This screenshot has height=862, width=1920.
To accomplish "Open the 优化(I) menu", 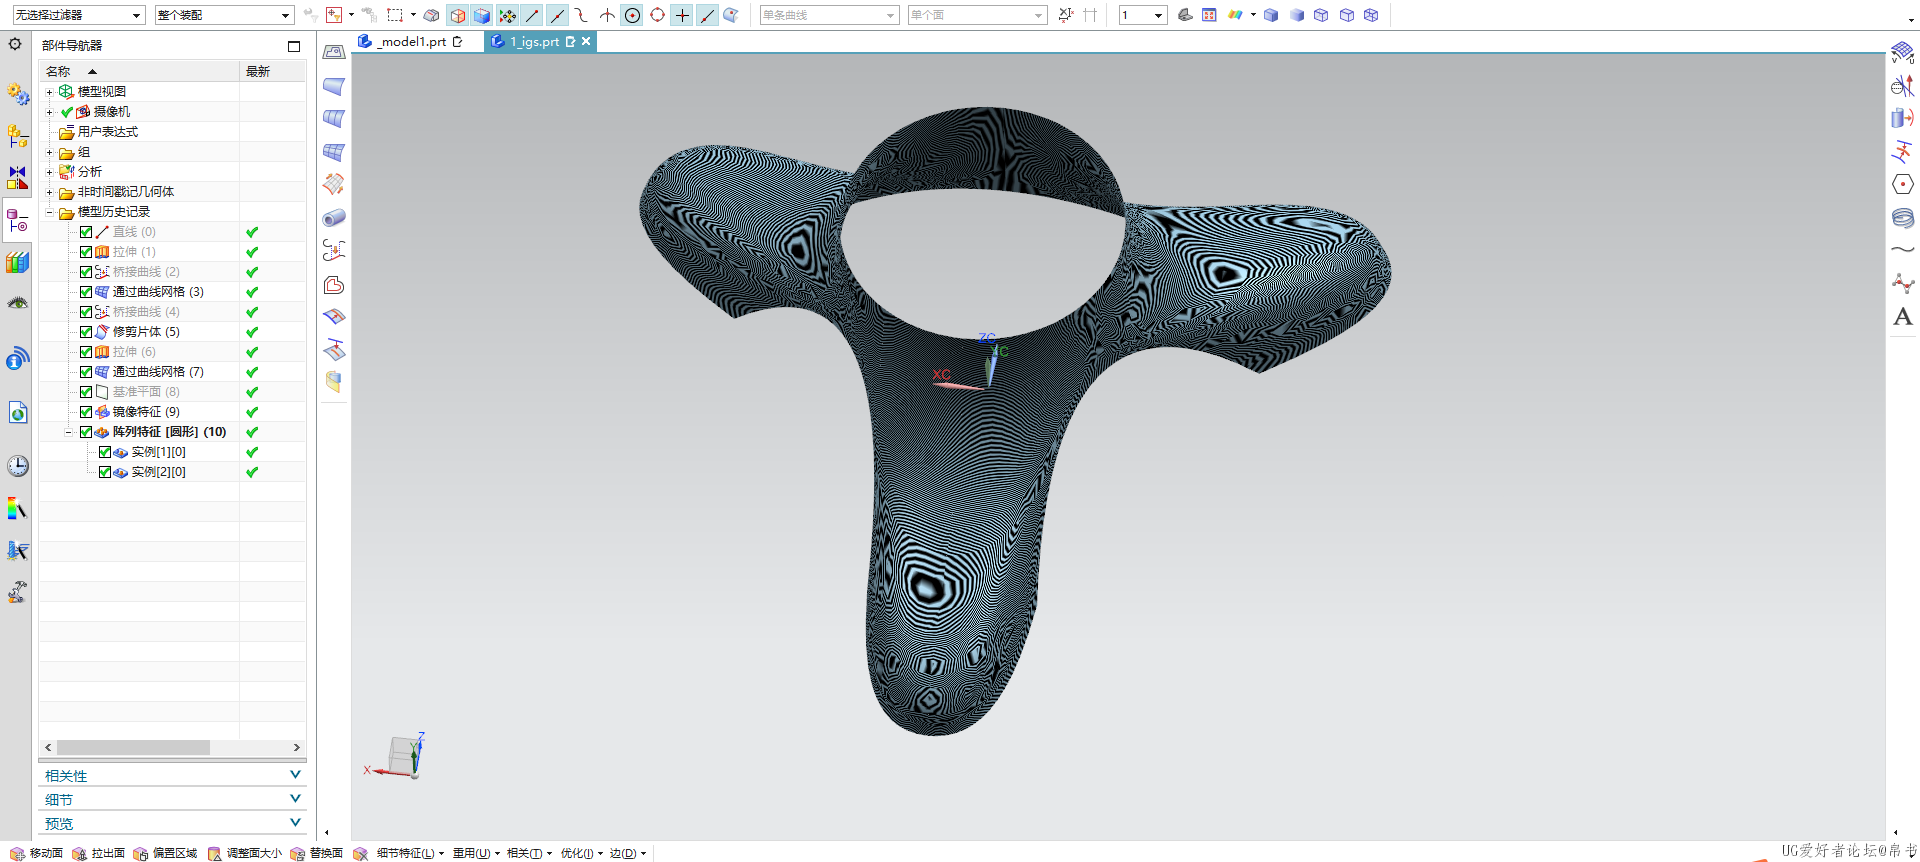I will (x=582, y=853).
